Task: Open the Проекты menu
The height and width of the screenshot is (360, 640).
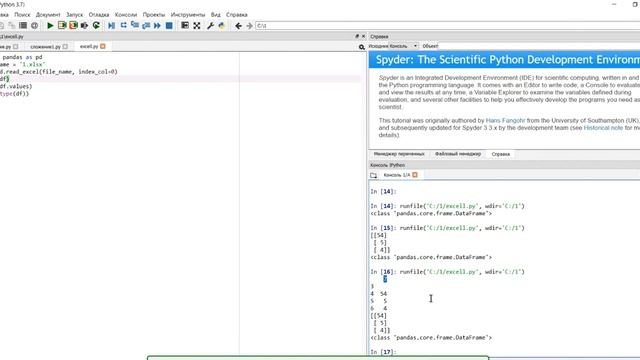Action: coord(154,15)
